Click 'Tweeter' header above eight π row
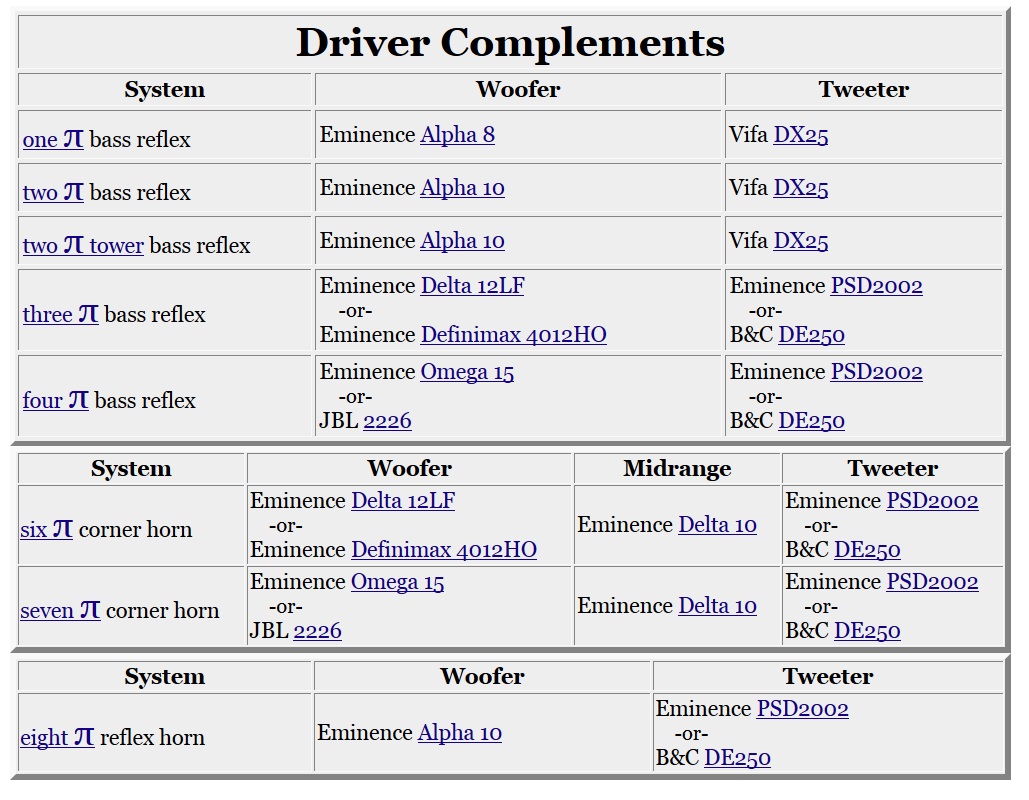The image size is (1029, 800). (x=828, y=677)
